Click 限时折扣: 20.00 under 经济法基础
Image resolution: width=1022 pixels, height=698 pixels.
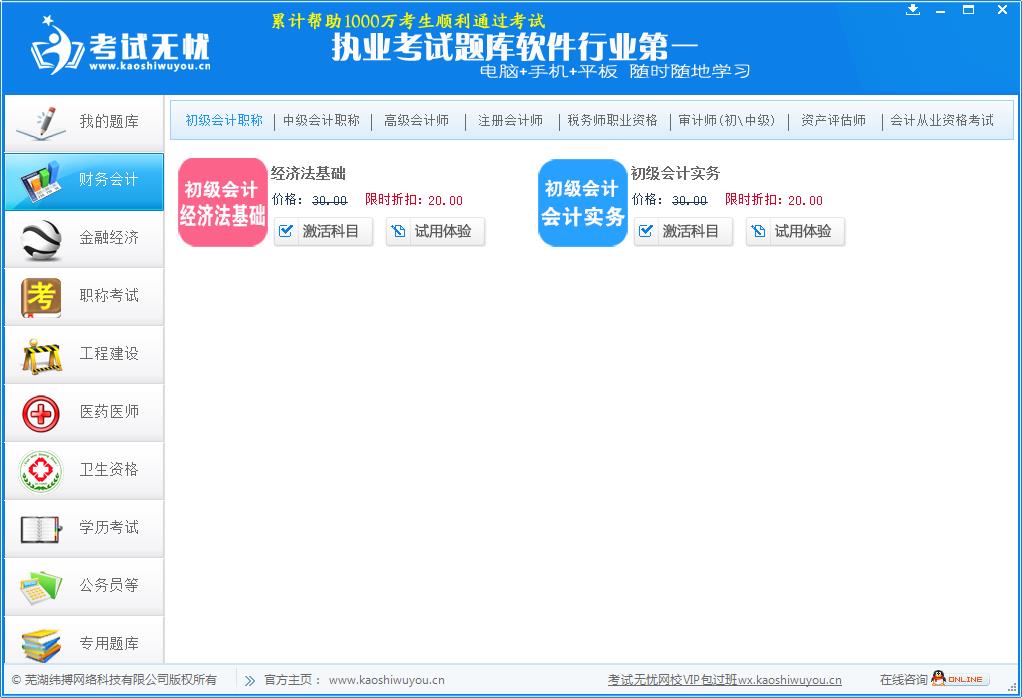pyautogui.click(x=414, y=200)
